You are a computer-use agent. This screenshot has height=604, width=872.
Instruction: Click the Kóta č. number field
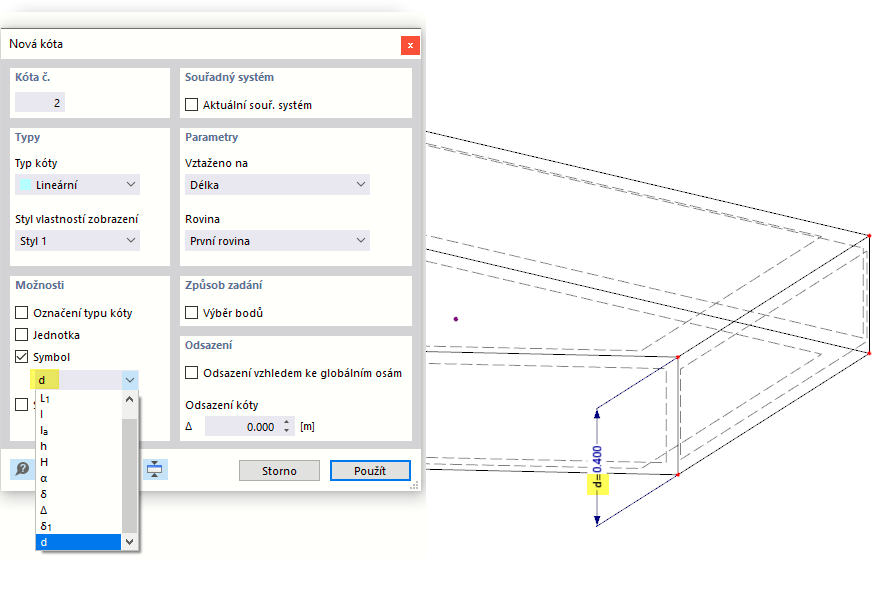click(40, 102)
